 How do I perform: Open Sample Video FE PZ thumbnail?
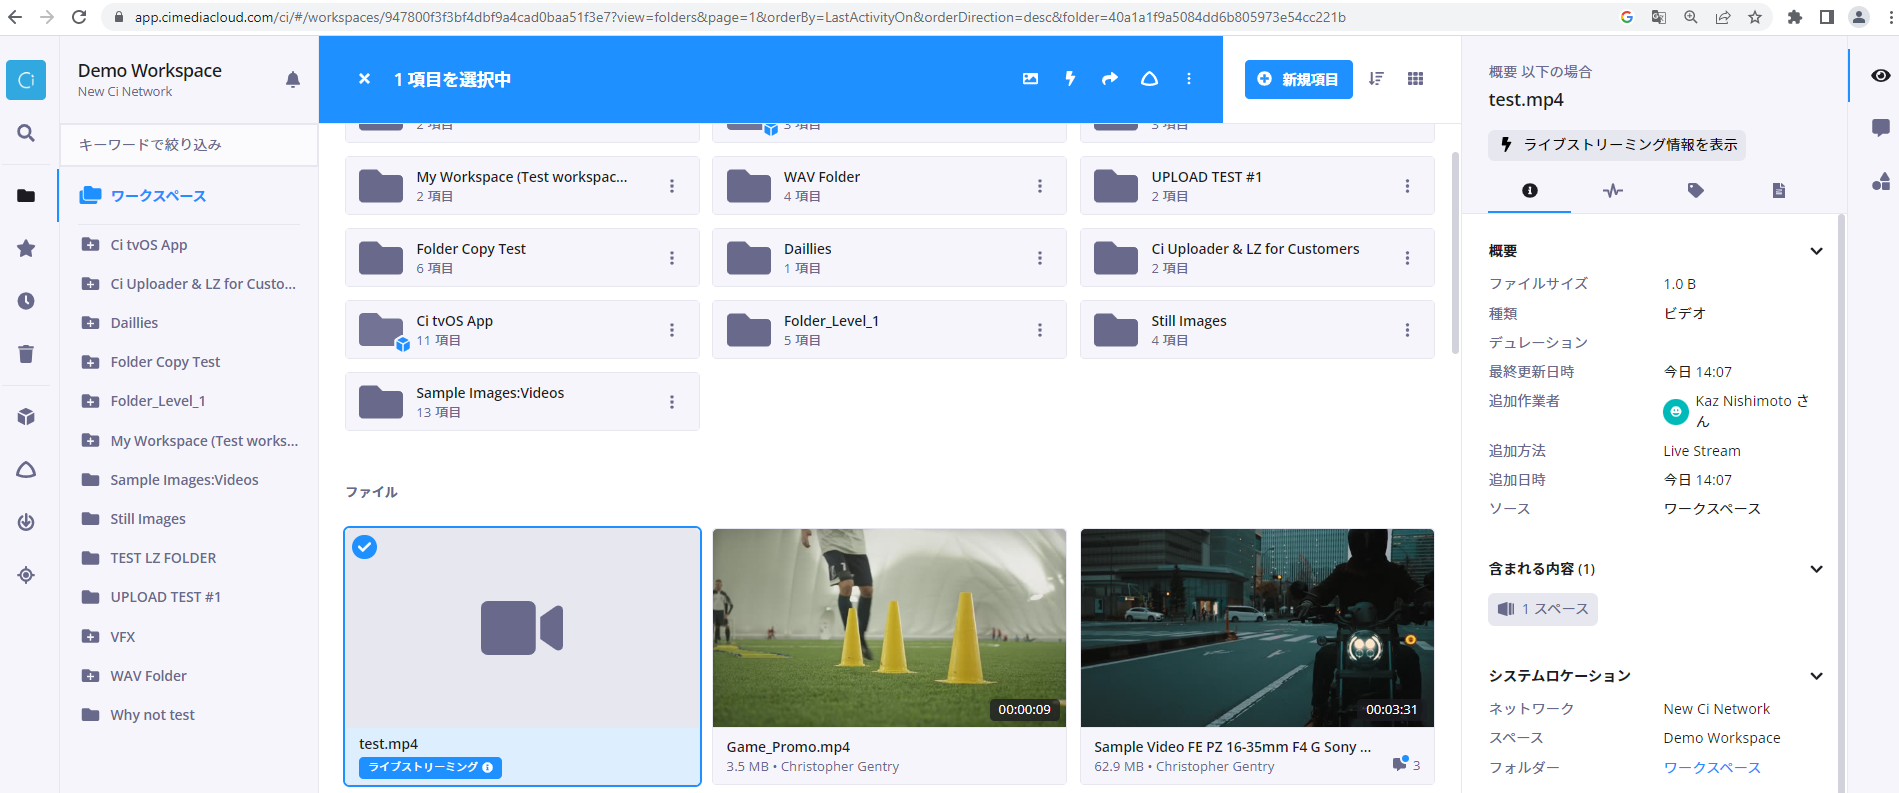click(1257, 628)
